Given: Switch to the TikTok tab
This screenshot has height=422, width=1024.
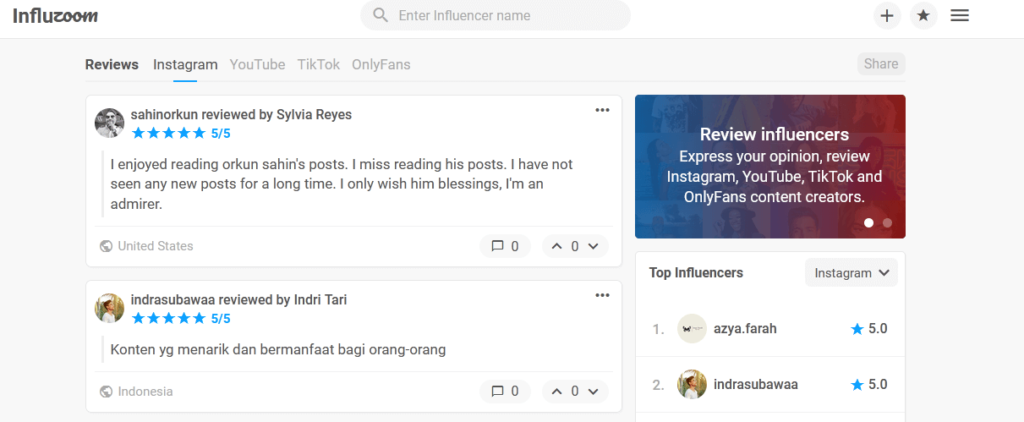Looking at the screenshot, I should [319, 65].
